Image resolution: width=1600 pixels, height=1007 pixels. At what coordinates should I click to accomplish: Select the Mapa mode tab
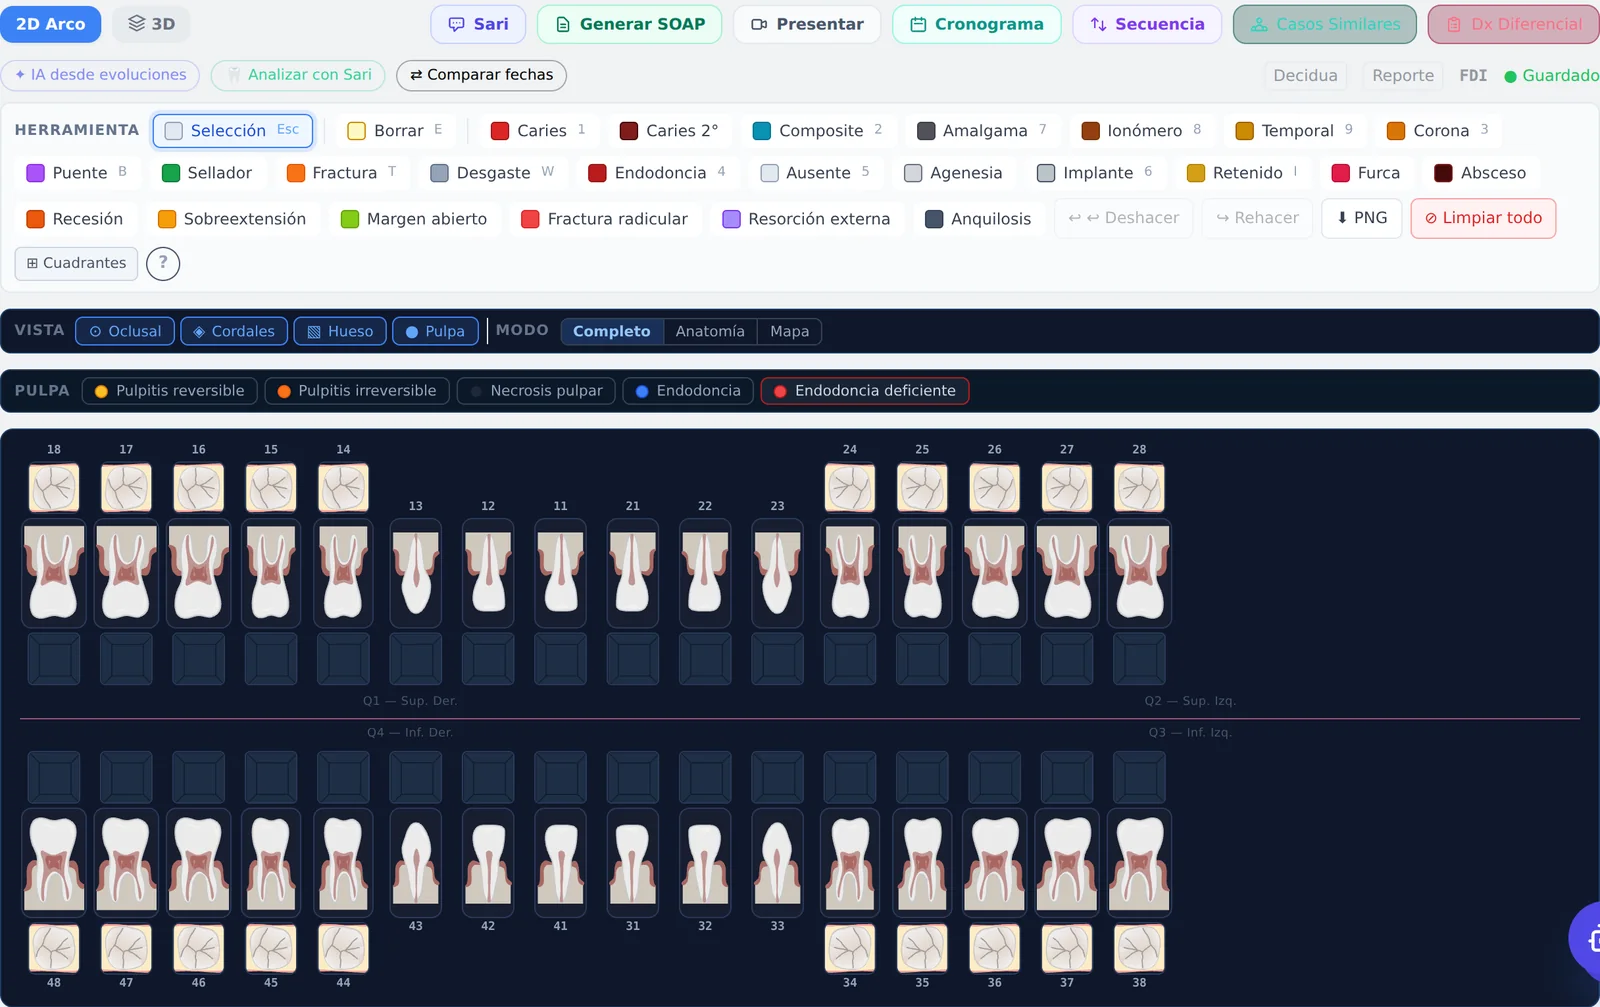[789, 331]
